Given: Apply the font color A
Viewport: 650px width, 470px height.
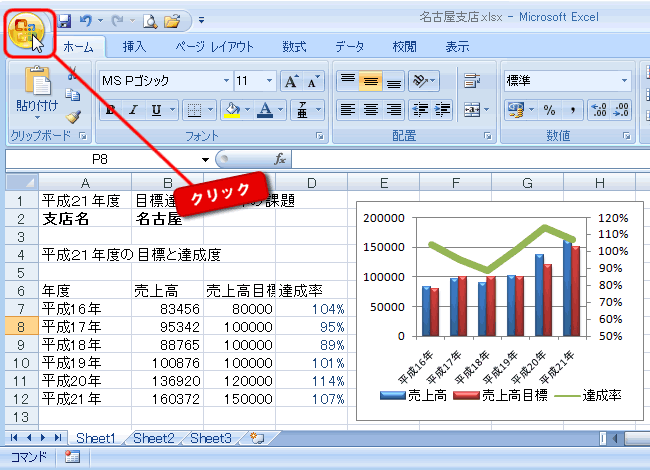Looking at the screenshot, I should click(265, 110).
